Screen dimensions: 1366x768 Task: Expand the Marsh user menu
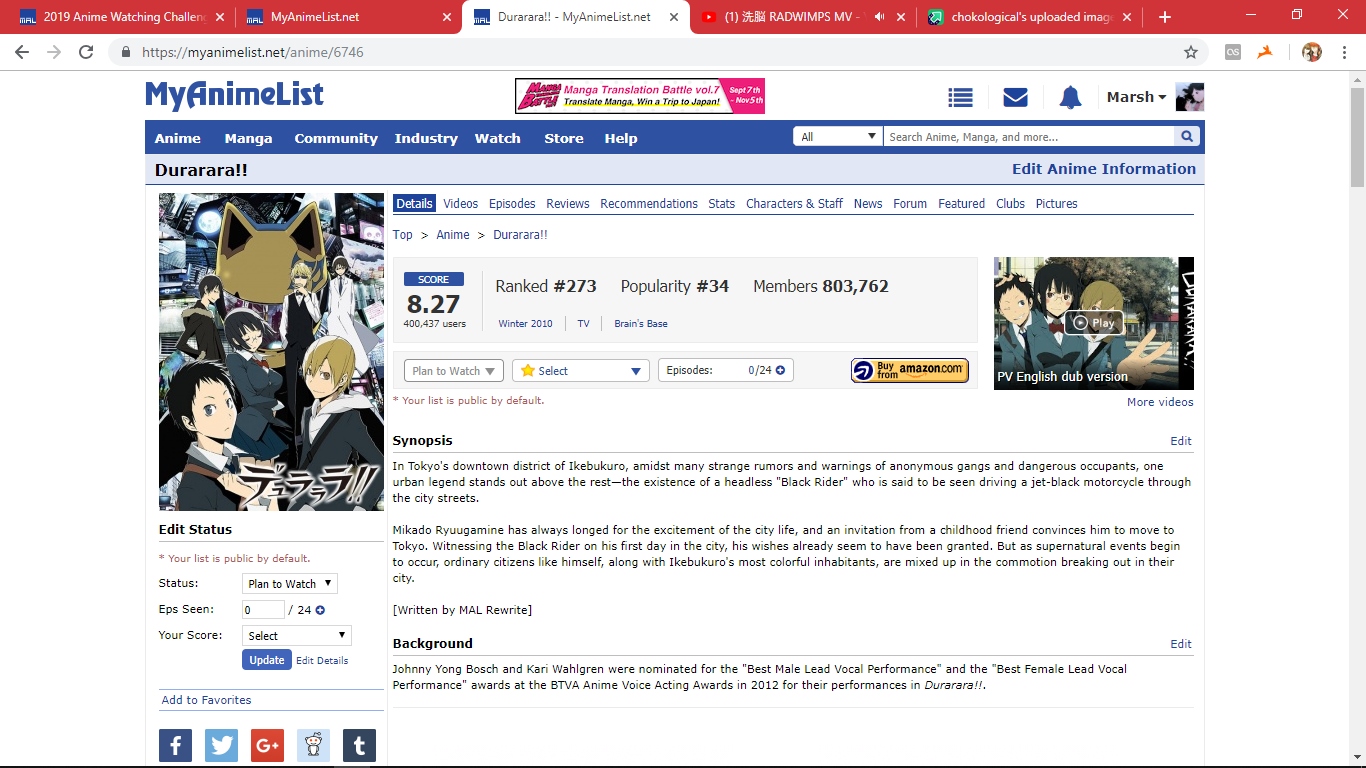click(x=1137, y=97)
